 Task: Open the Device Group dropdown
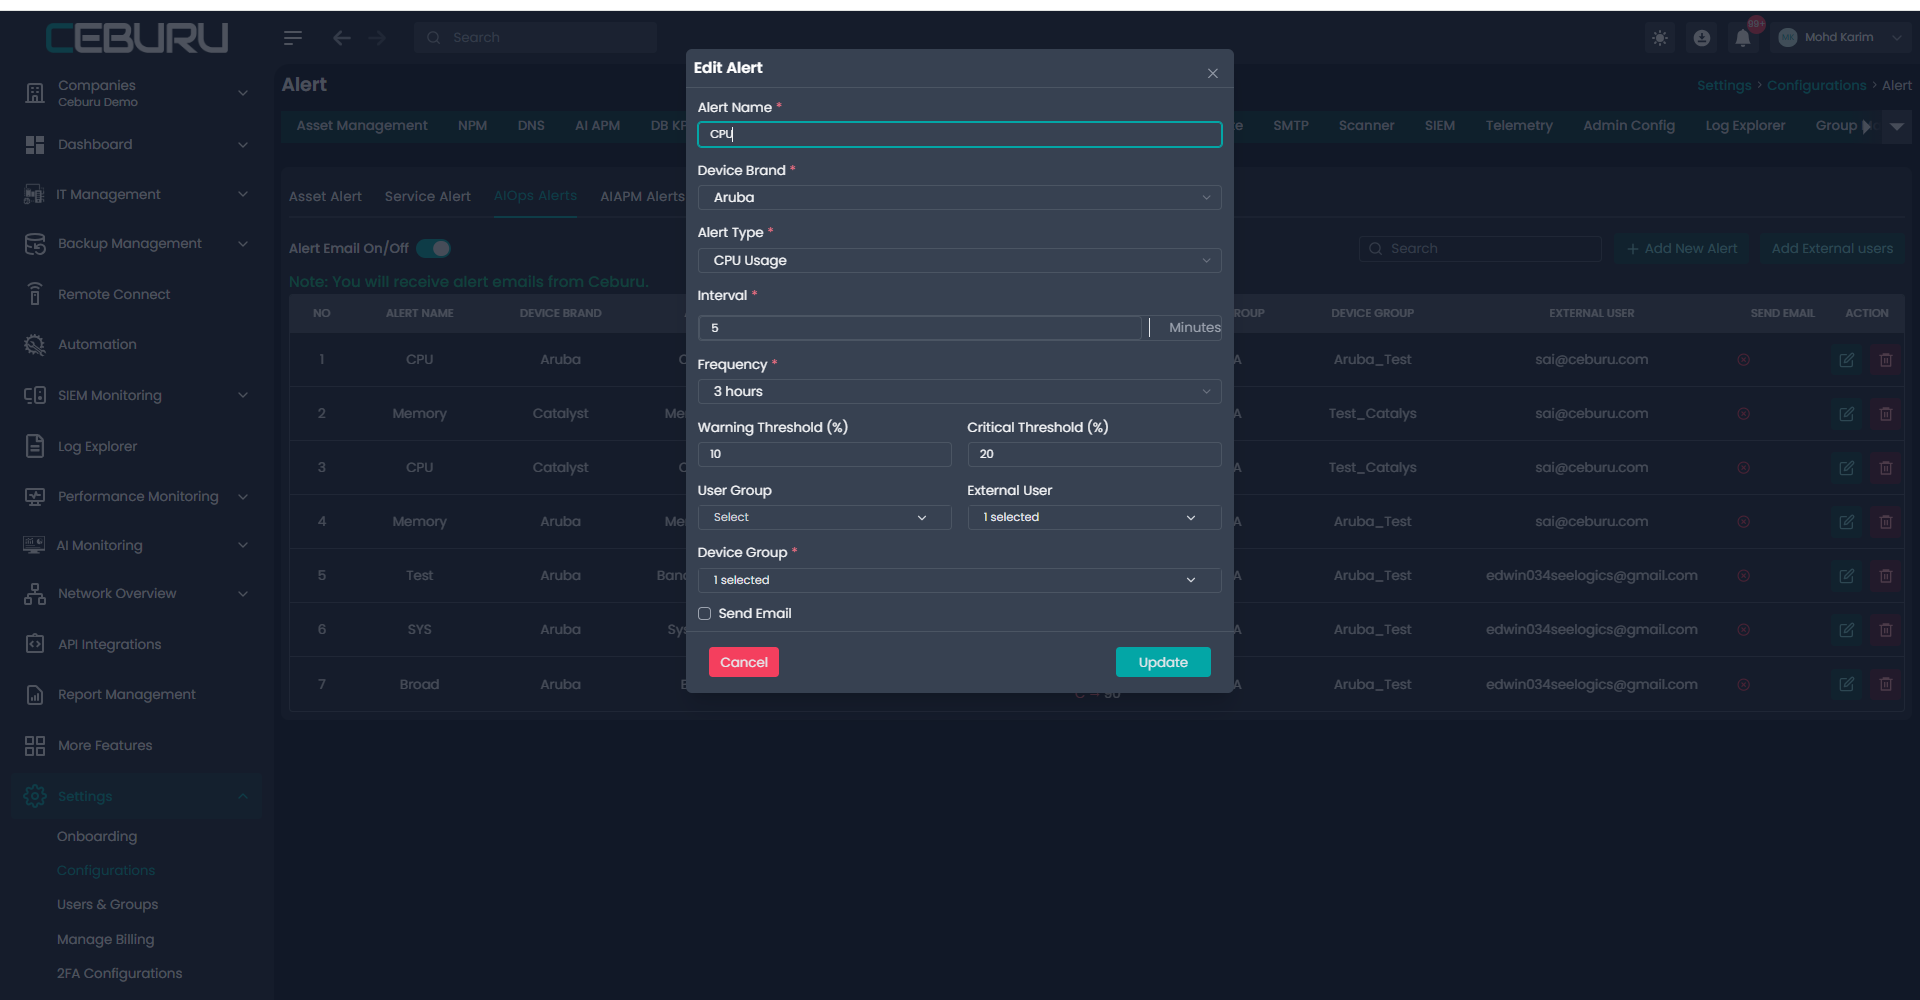(959, 580)
